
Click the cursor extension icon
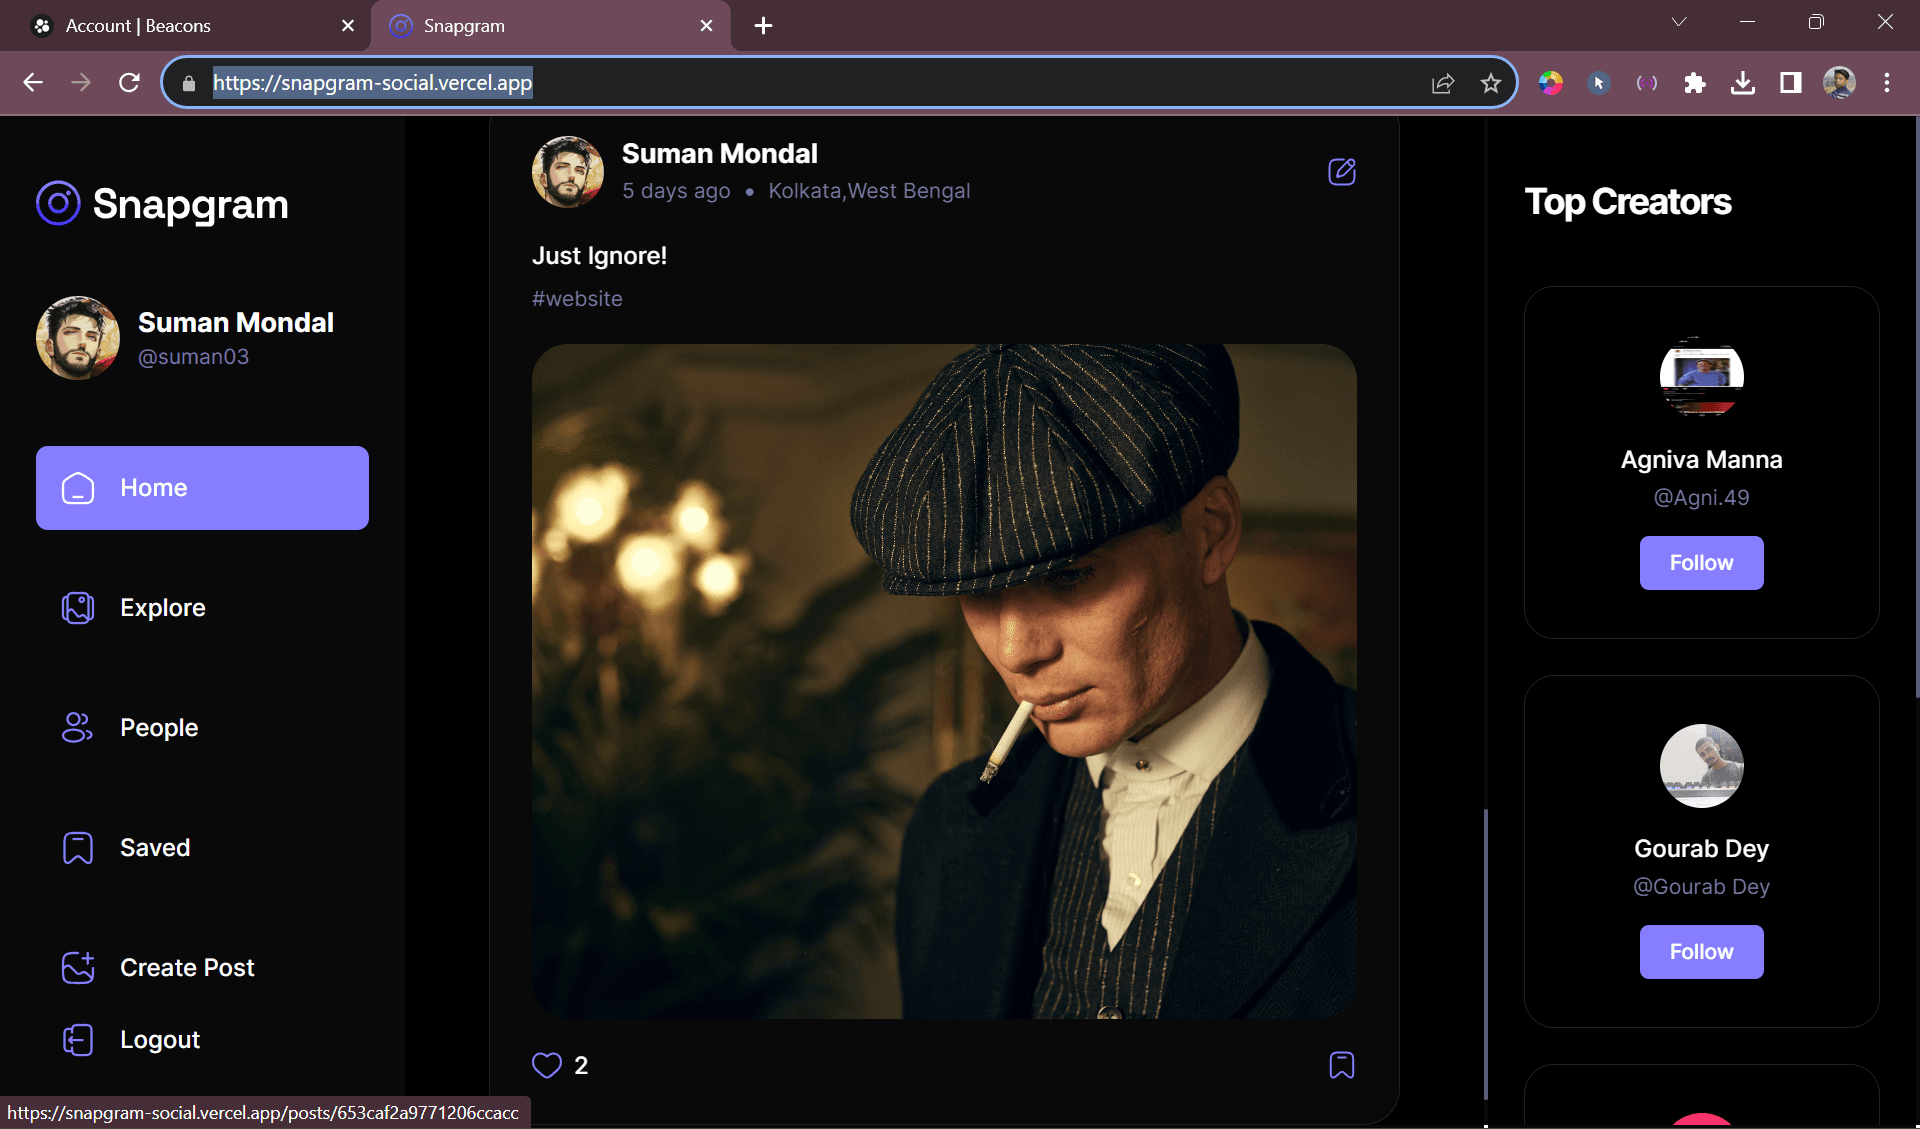(1599, 83)
